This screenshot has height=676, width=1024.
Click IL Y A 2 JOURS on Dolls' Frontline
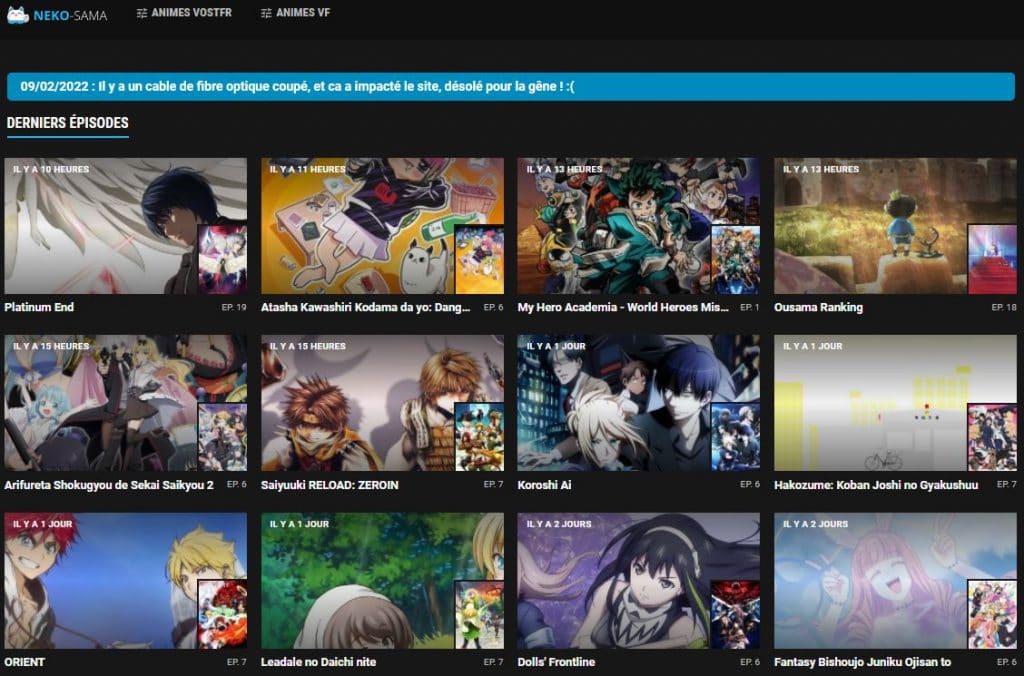(x=559, y=524)
